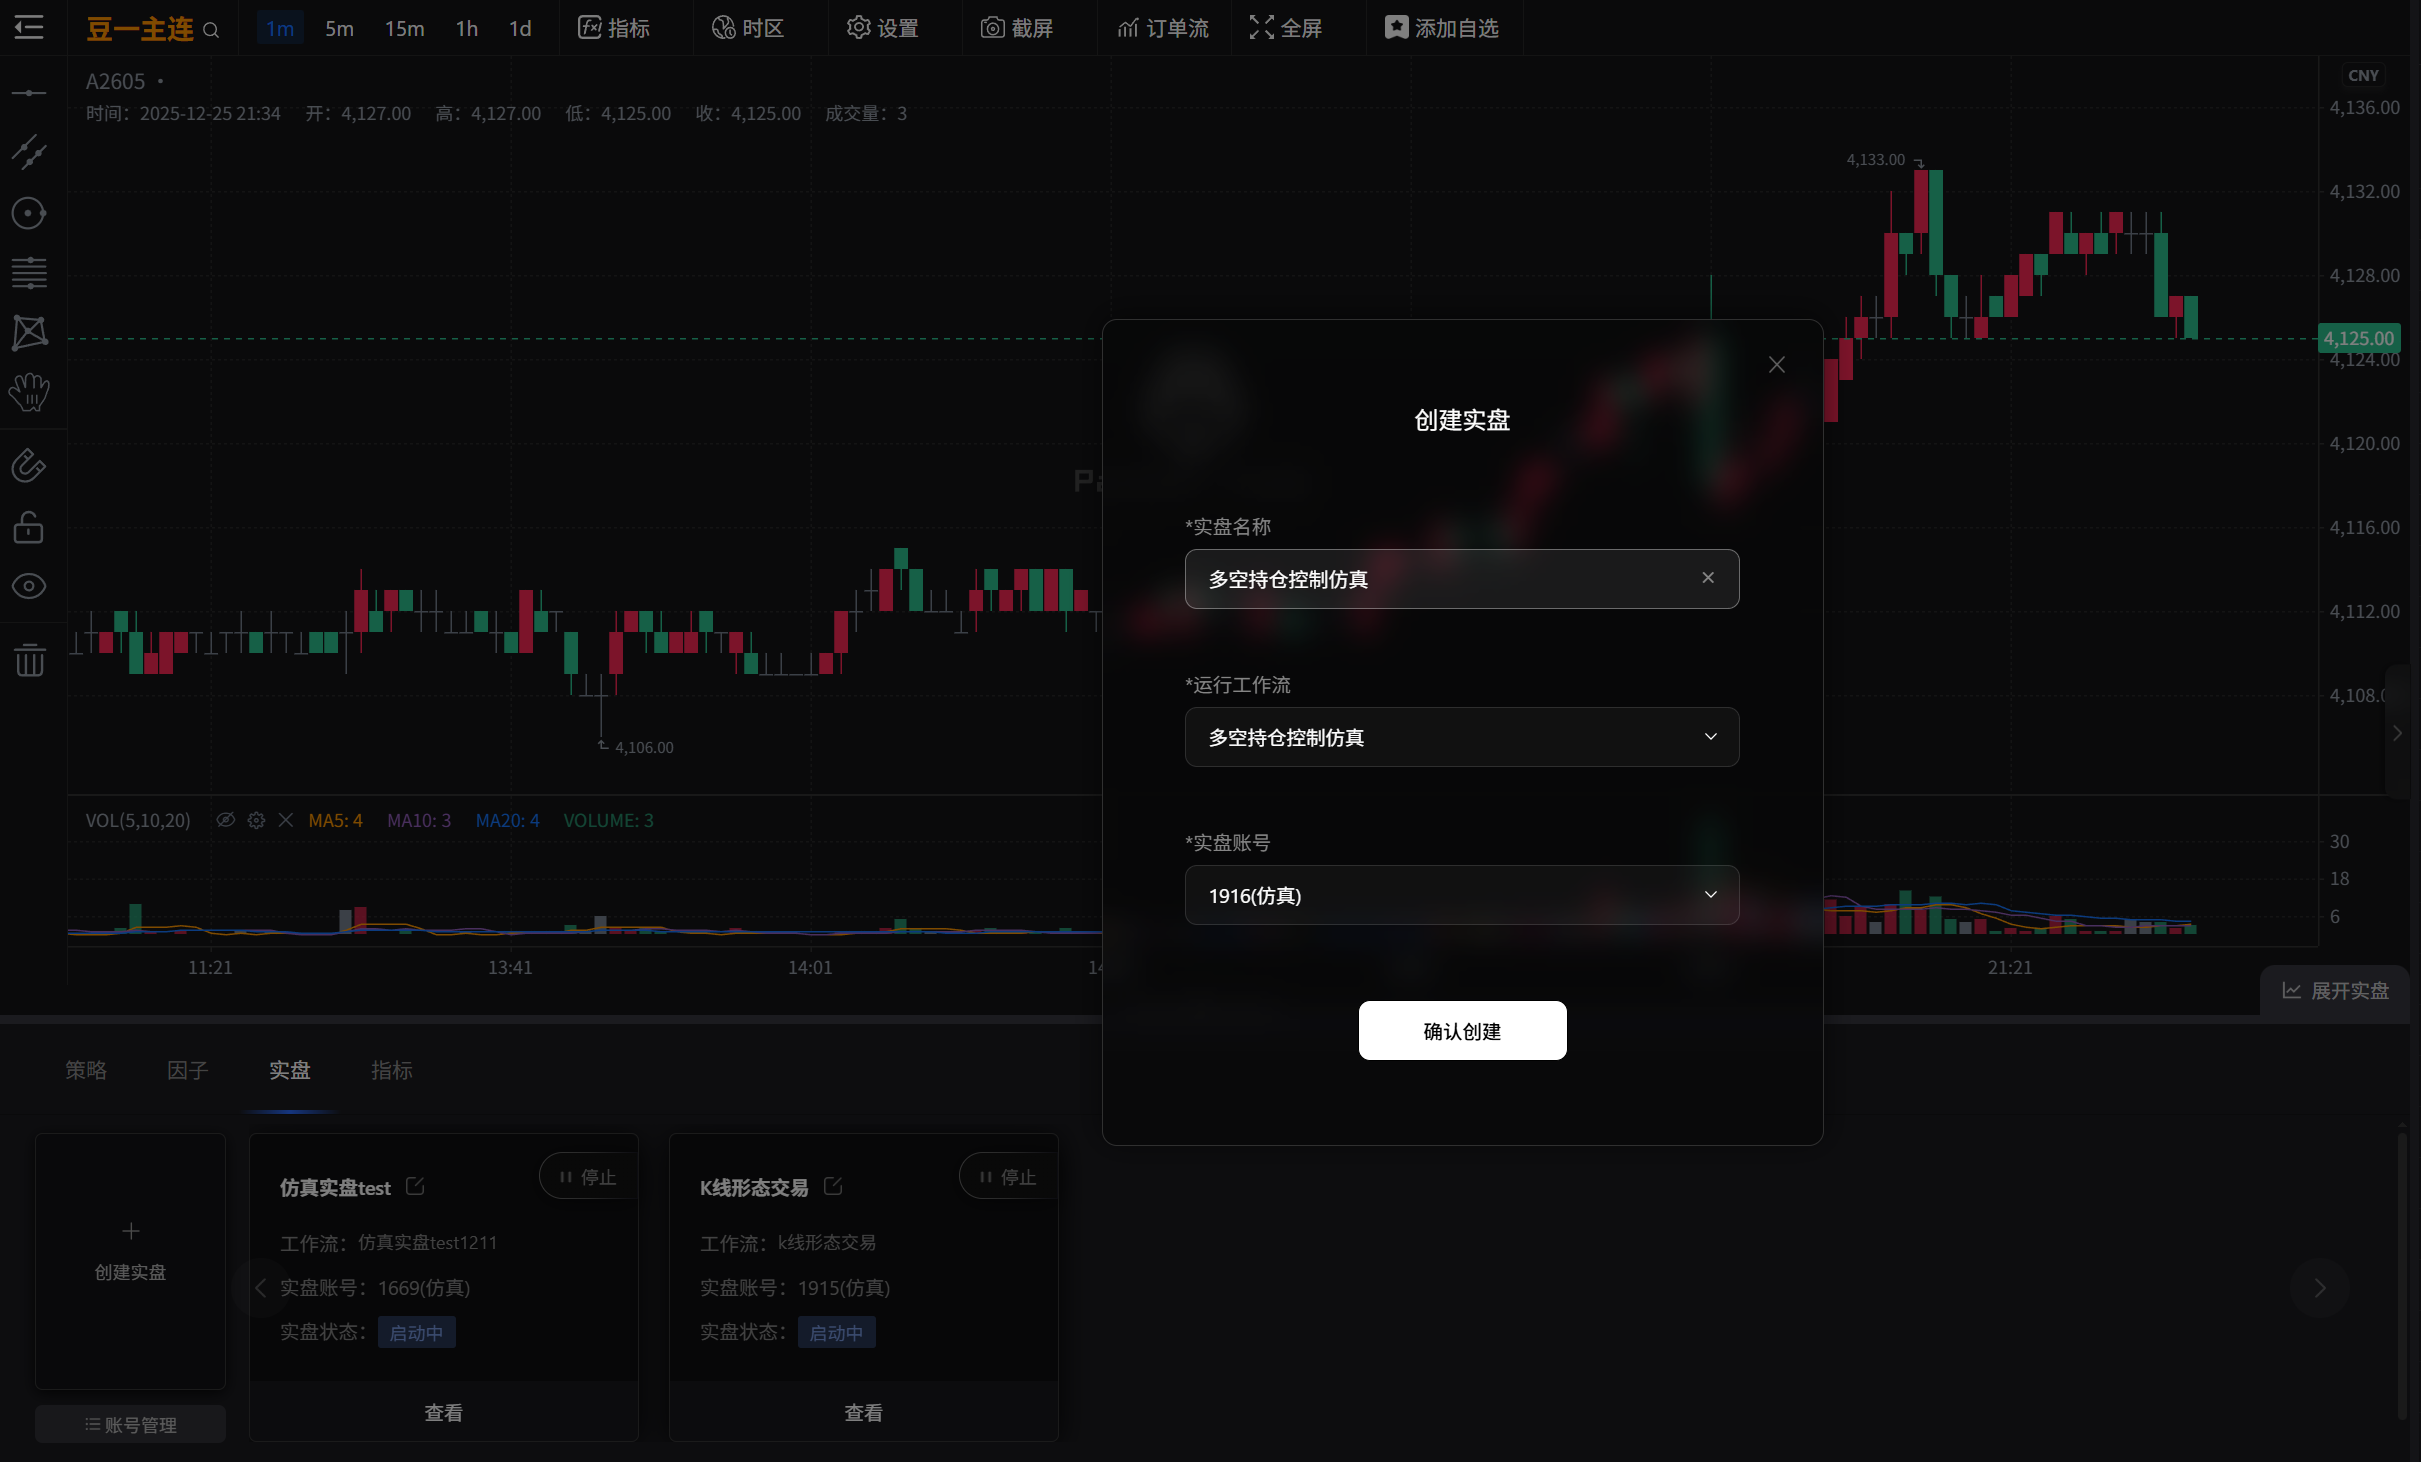The height and width of the screenshot is (1462, 2421).
Task: Select the hand pan tool
Action: coord(29,392)
